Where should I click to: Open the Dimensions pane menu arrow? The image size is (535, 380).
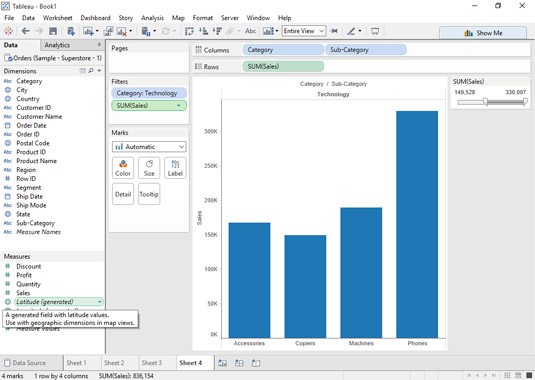(x=99, y=71)
